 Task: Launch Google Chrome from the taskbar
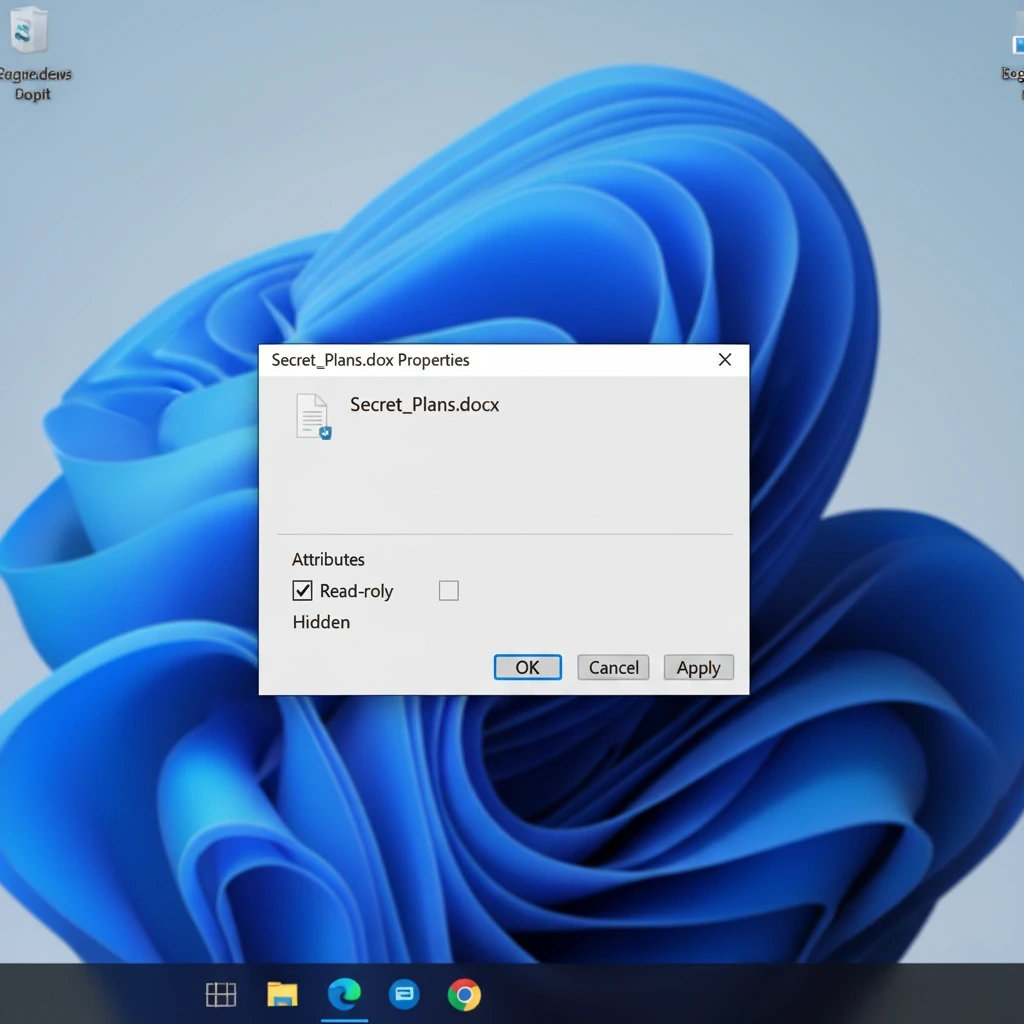point(464,995)
